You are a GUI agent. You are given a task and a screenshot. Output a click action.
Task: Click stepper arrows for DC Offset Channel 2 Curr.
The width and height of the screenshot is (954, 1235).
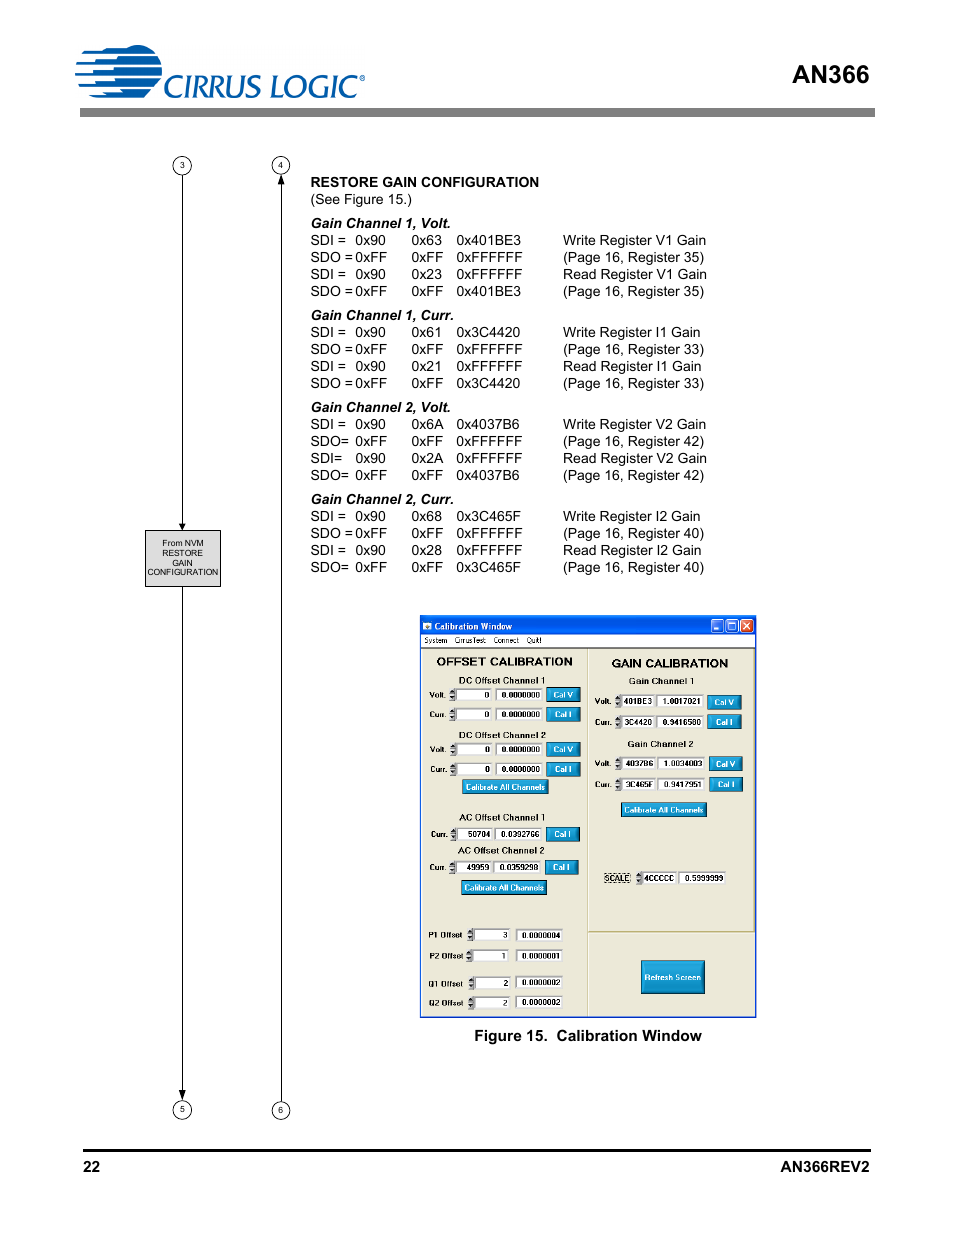click(x=453, y=769)
